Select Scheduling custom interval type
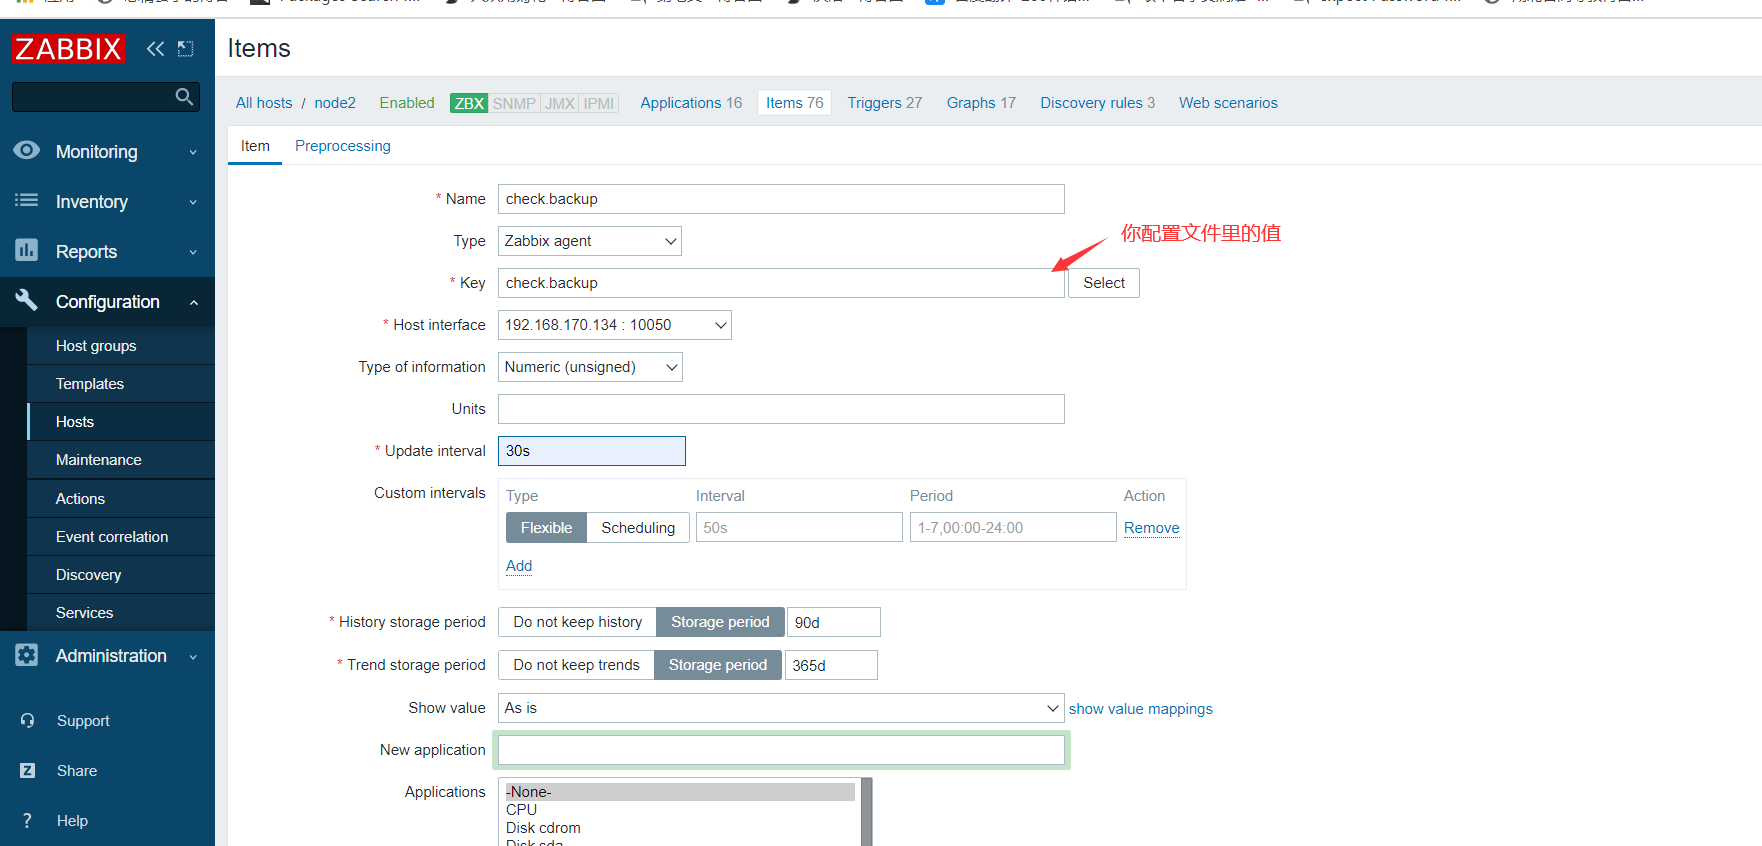 [x=638, y=528]
